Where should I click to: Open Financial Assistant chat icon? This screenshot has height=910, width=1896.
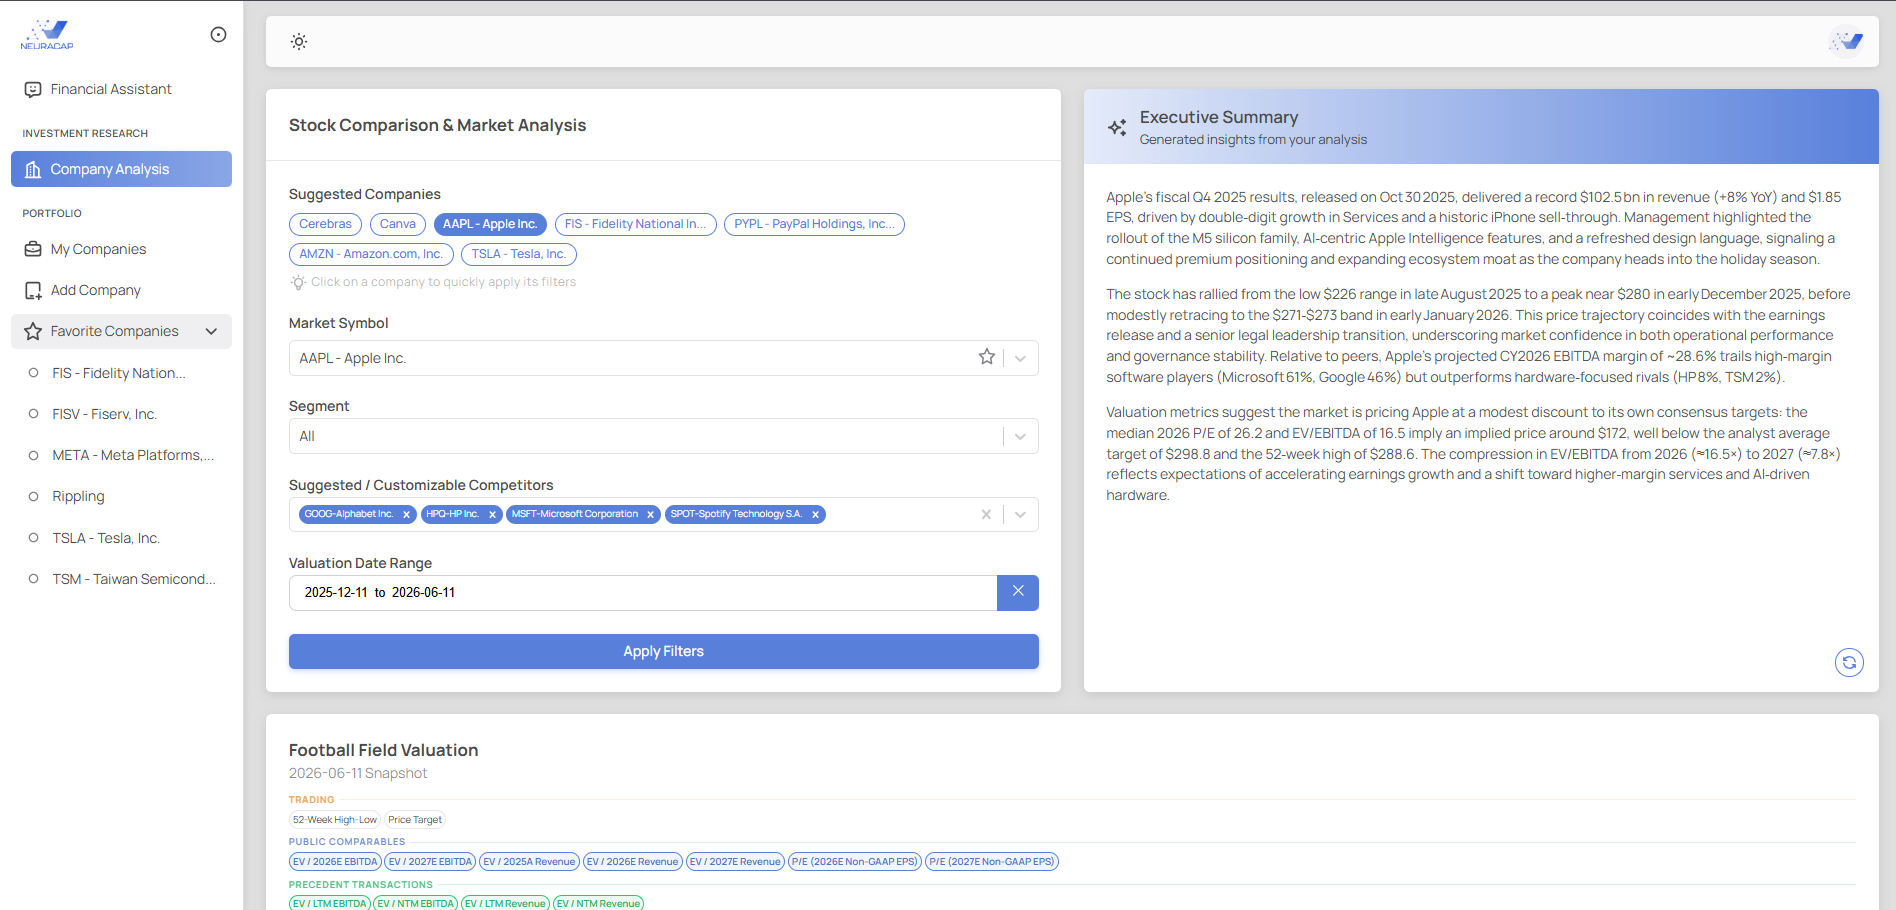coord(33,90)
